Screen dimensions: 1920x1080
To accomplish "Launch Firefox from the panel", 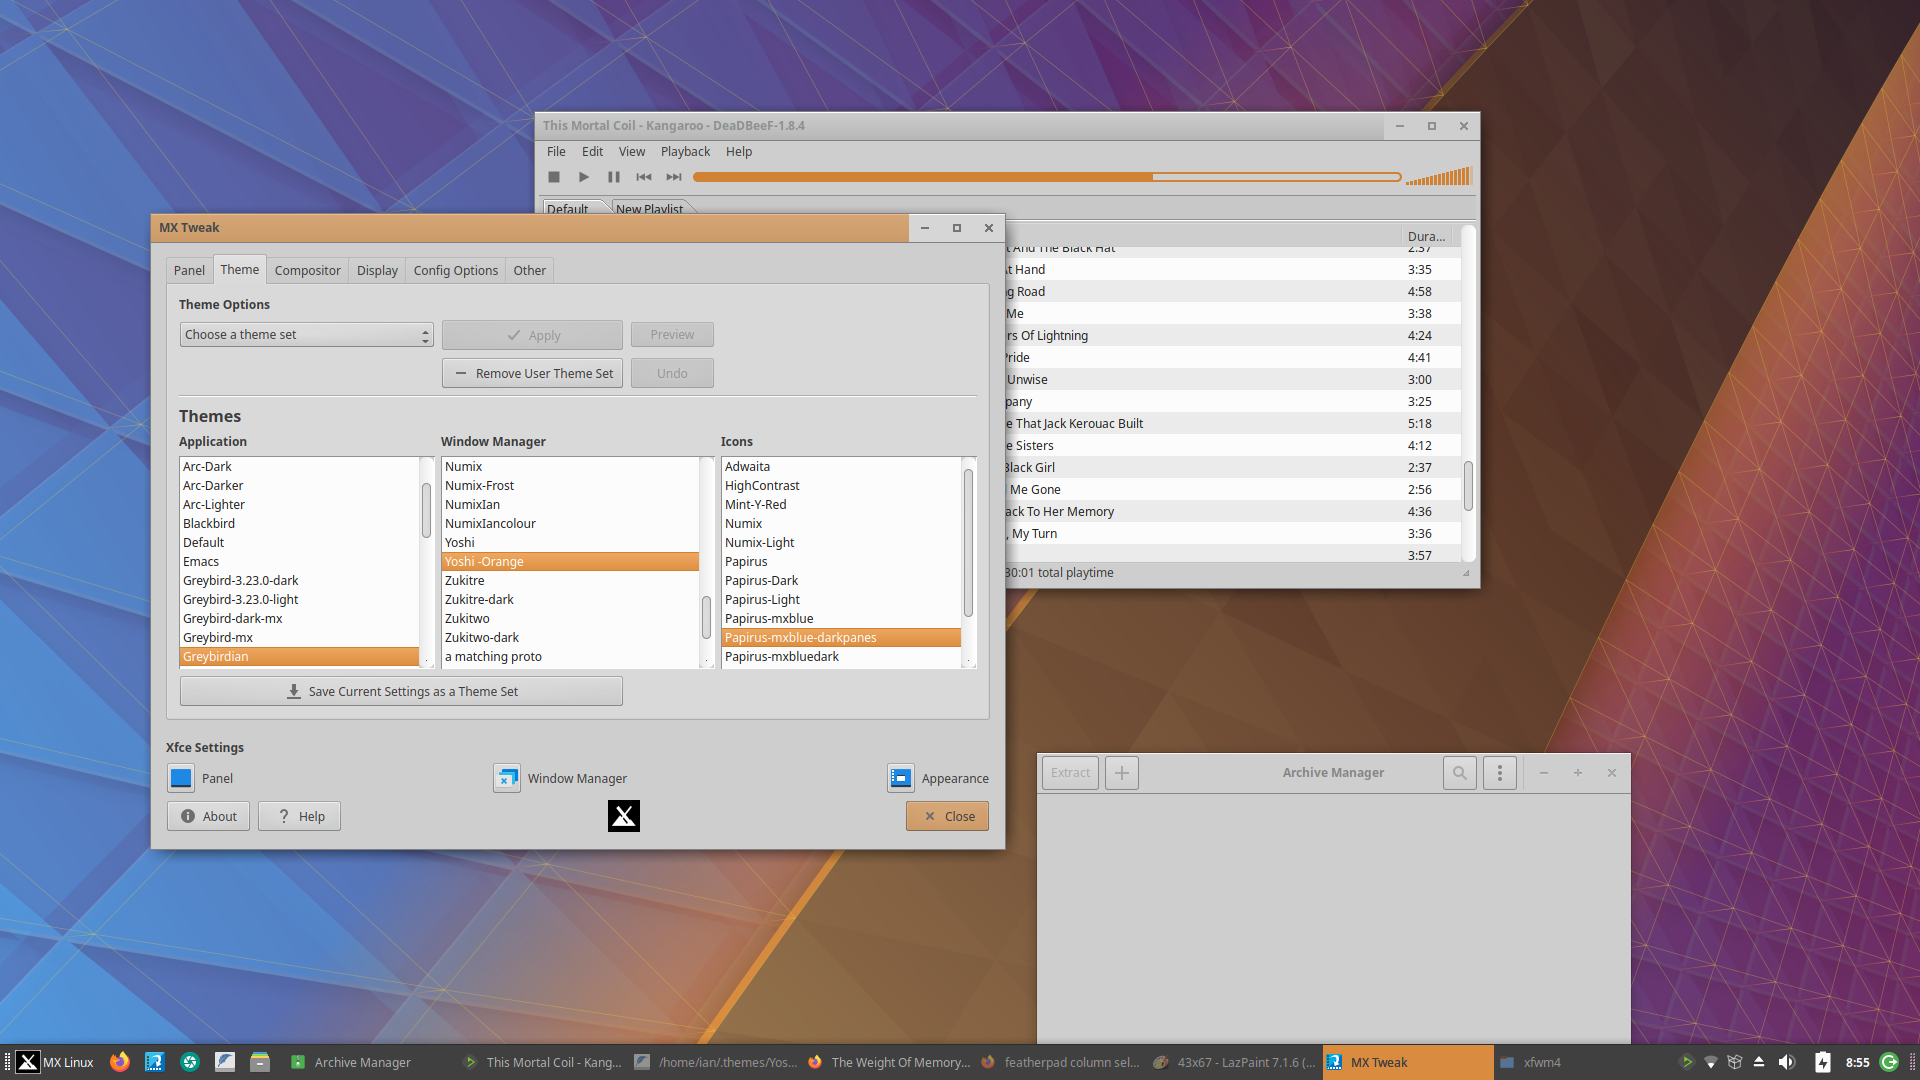I will [x=120, y=1062].
